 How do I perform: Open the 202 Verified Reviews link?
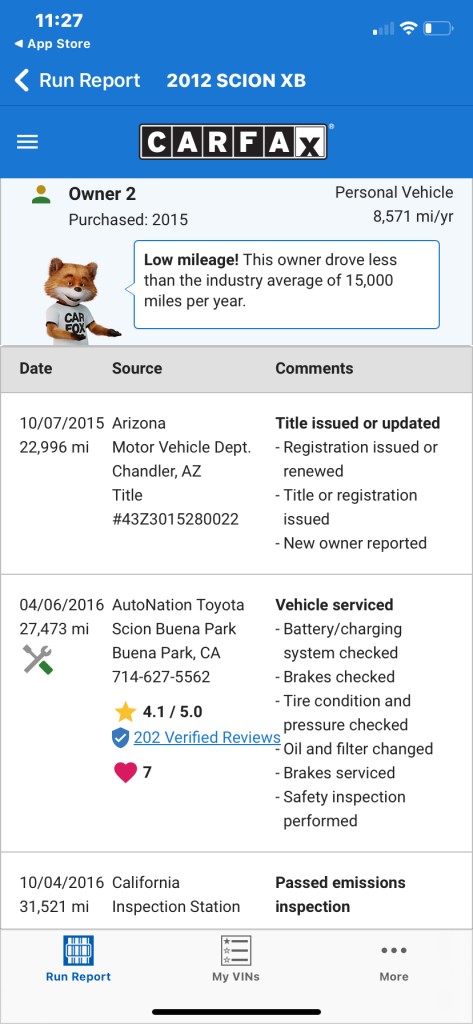click(x=207, y=737)
